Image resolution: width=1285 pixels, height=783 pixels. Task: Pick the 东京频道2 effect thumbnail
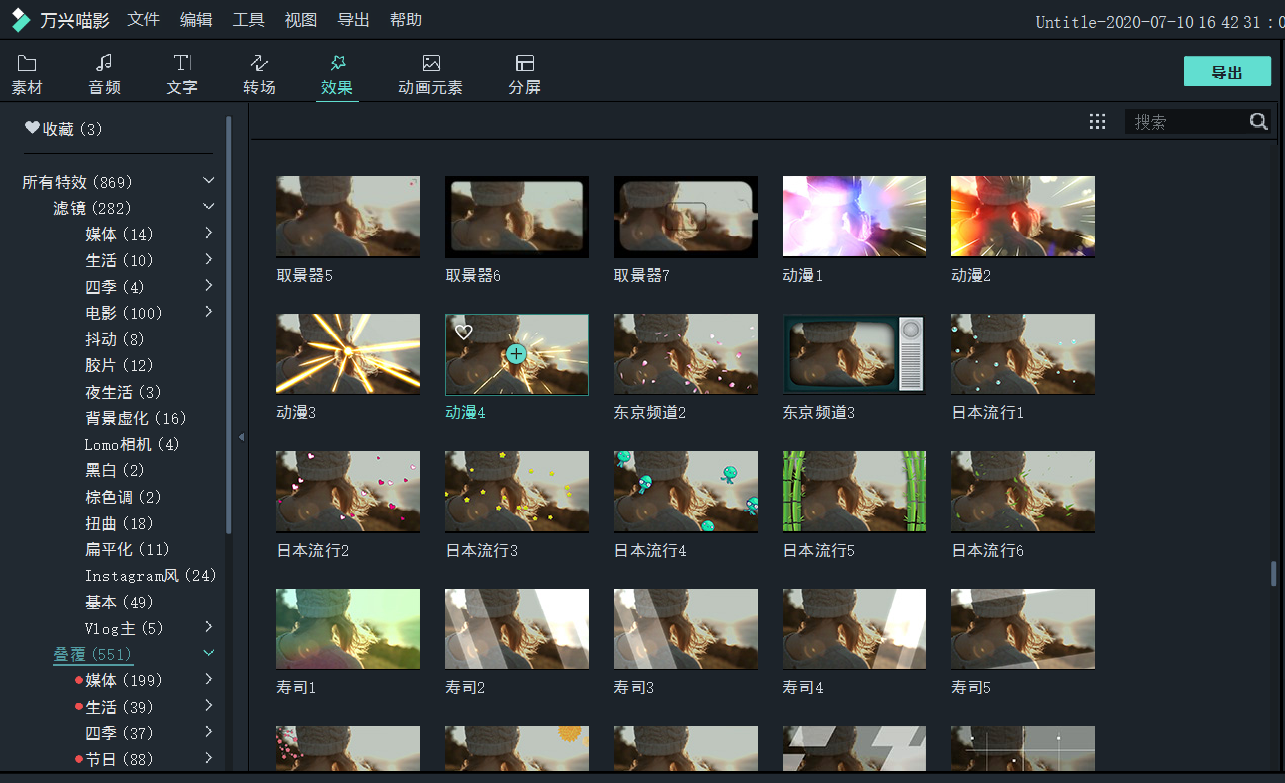pyautogui.click(x=686, y=355)
